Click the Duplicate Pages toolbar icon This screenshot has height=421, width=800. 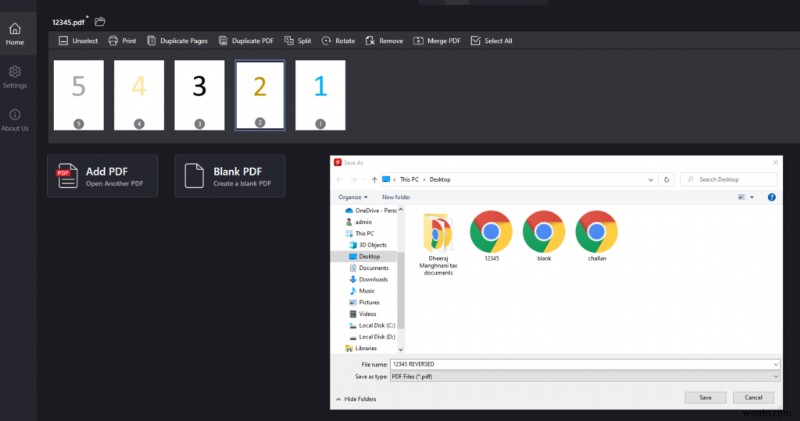(x=152, y=41)
